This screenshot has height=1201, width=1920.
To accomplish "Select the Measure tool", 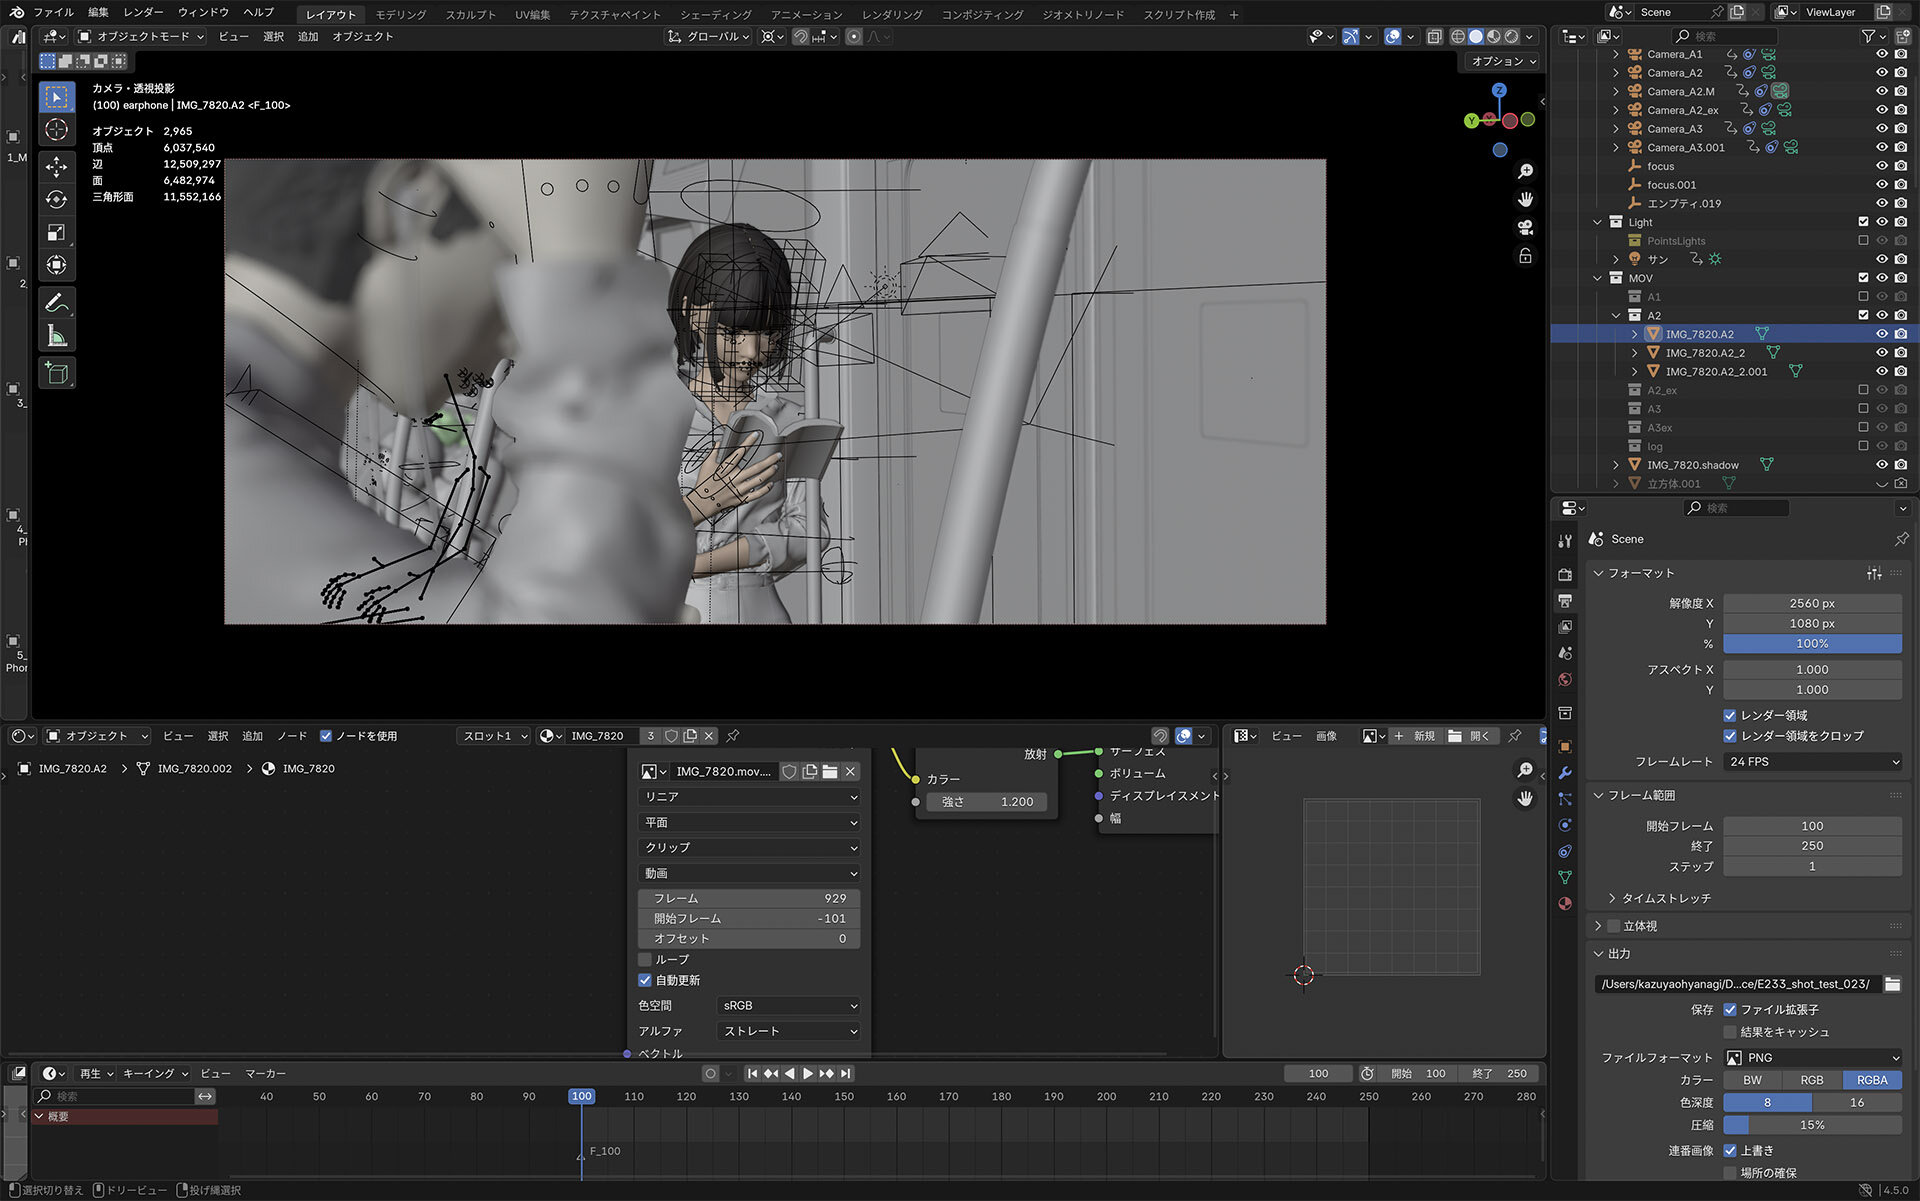I will click(57, 337).
